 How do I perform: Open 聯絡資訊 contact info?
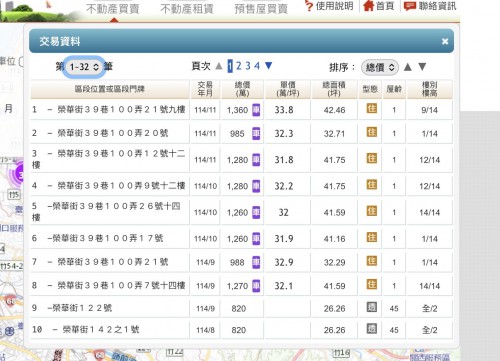coord(437,6)
